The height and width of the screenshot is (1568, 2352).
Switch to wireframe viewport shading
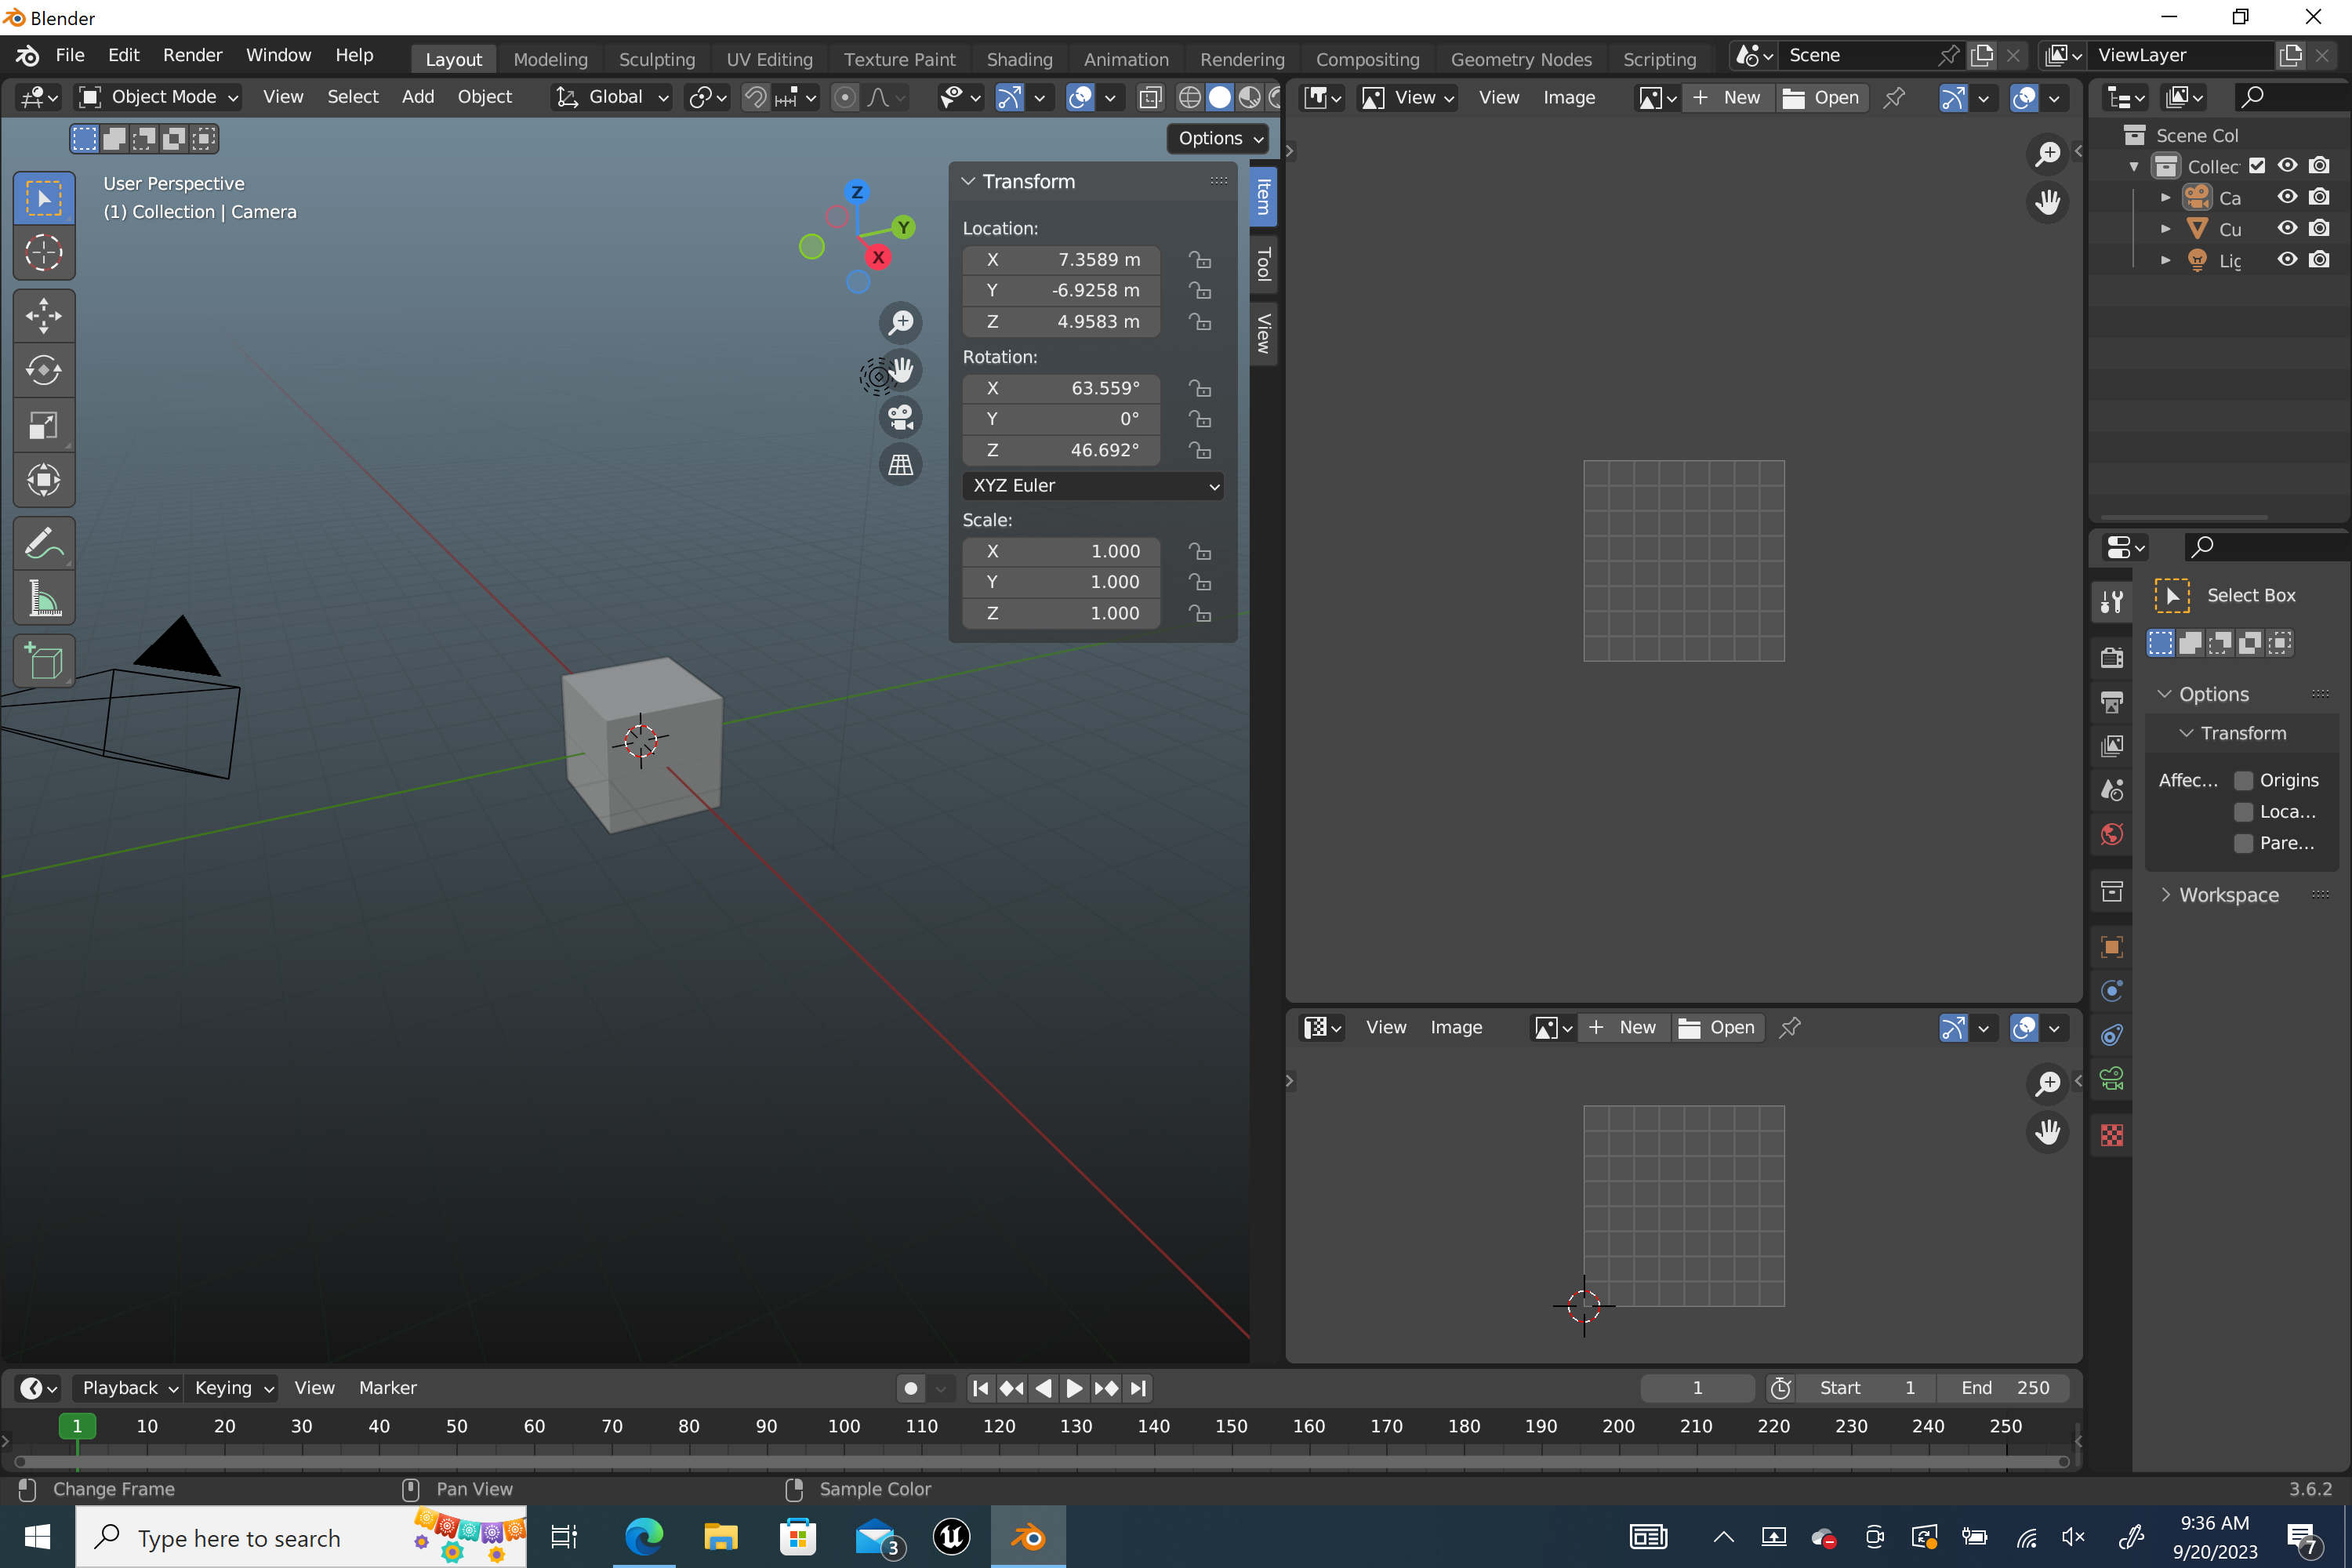1189,97
